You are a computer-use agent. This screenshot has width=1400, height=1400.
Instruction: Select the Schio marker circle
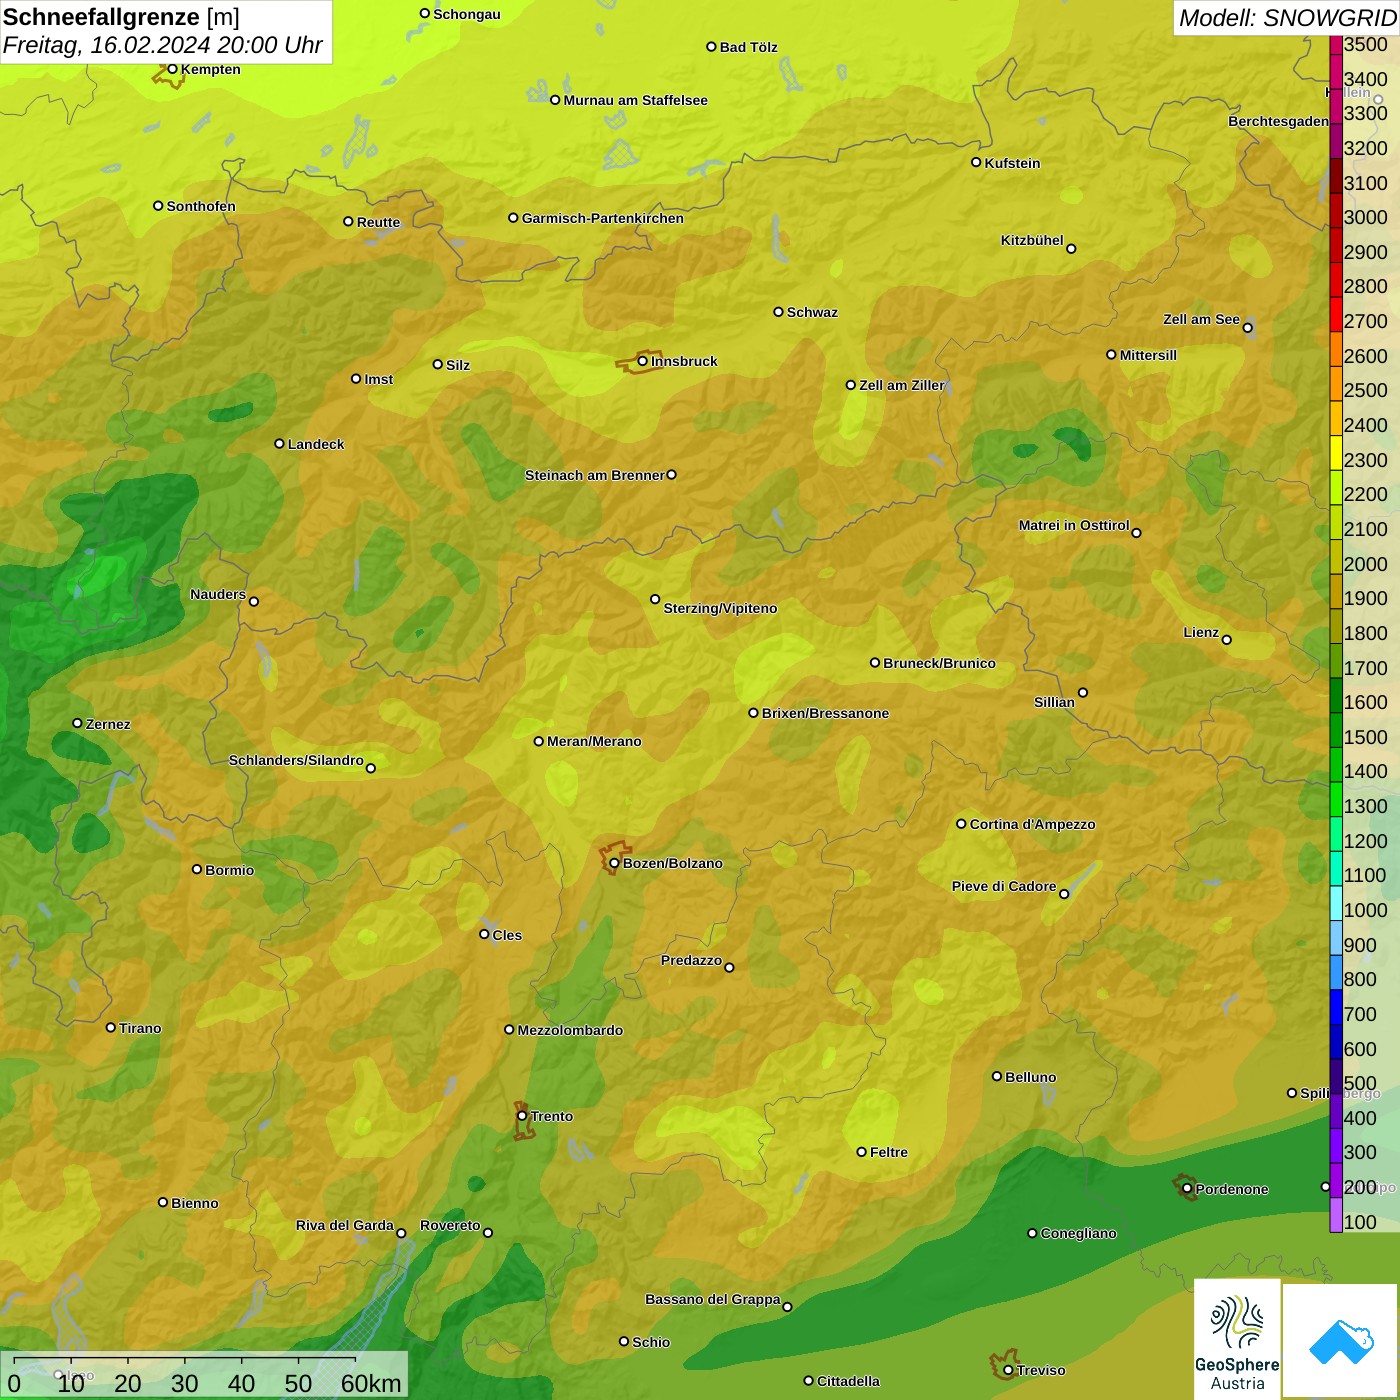tap(624, 1342)
